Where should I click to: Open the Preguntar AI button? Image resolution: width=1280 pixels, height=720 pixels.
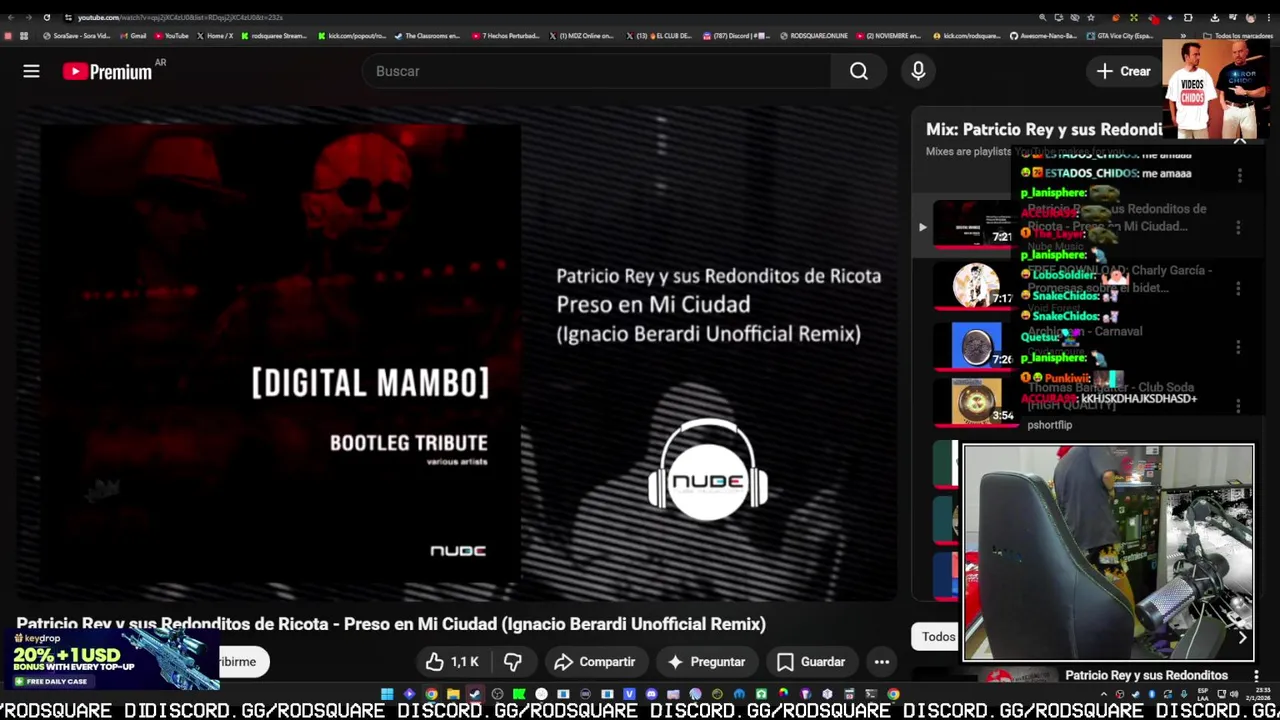[706, 662]
